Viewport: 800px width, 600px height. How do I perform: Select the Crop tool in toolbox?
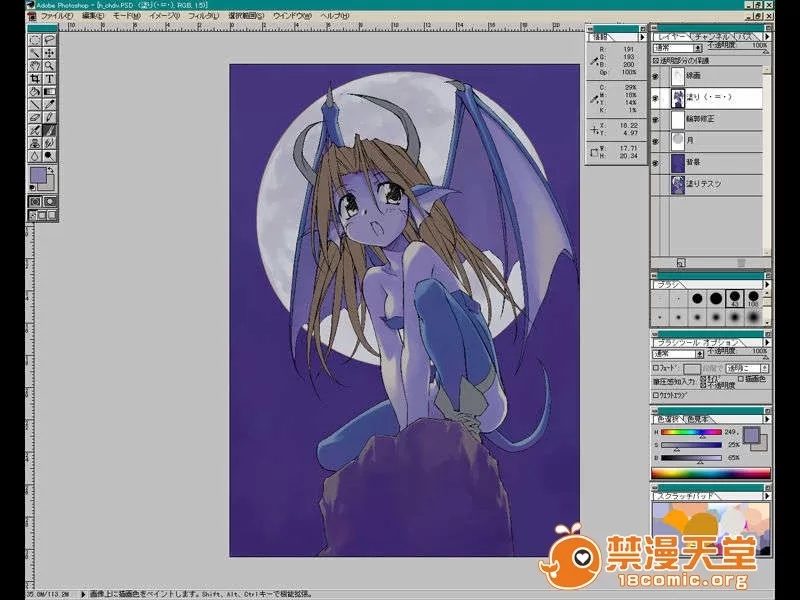click(34, 78)
